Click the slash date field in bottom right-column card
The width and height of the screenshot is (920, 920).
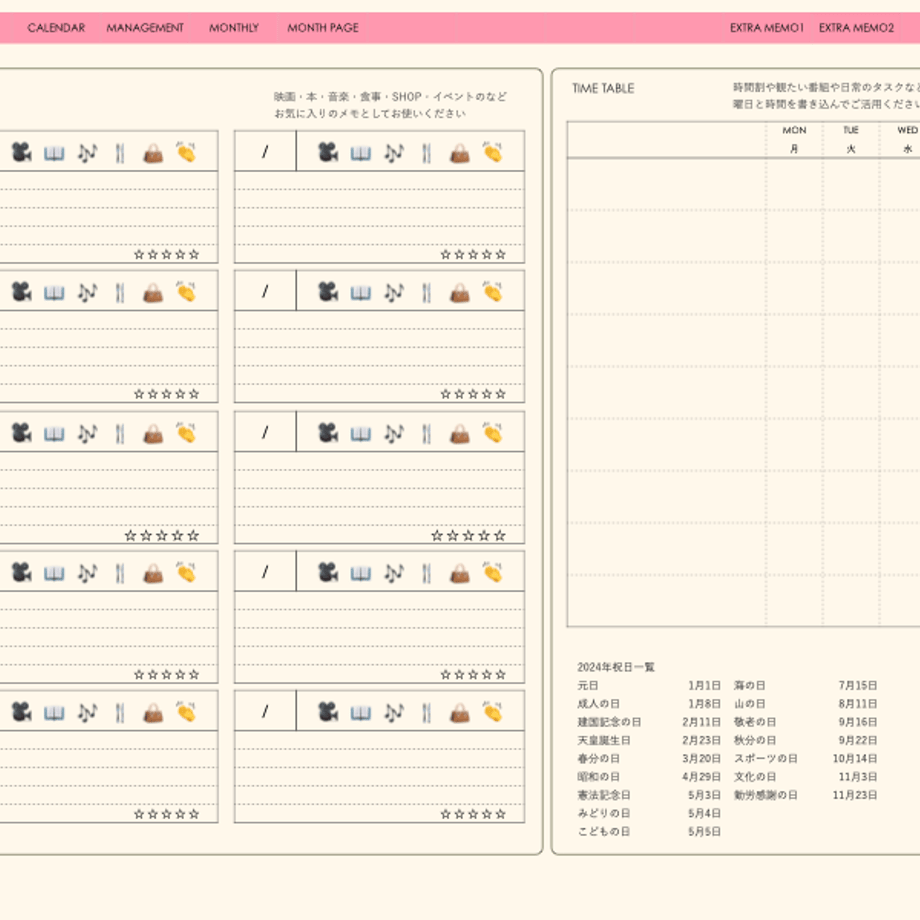pyautogui.click(x=265, y=711)
